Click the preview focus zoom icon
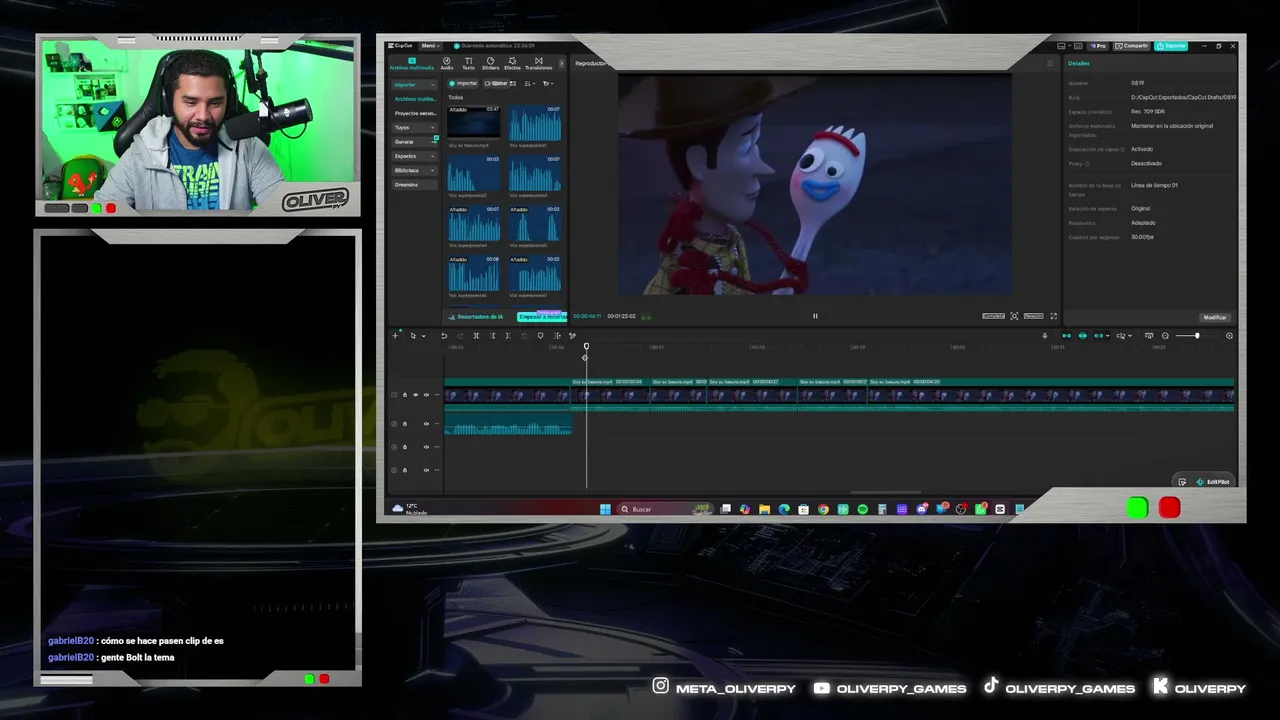The height and width of the screenshot is (720, 1280). 1014,316
